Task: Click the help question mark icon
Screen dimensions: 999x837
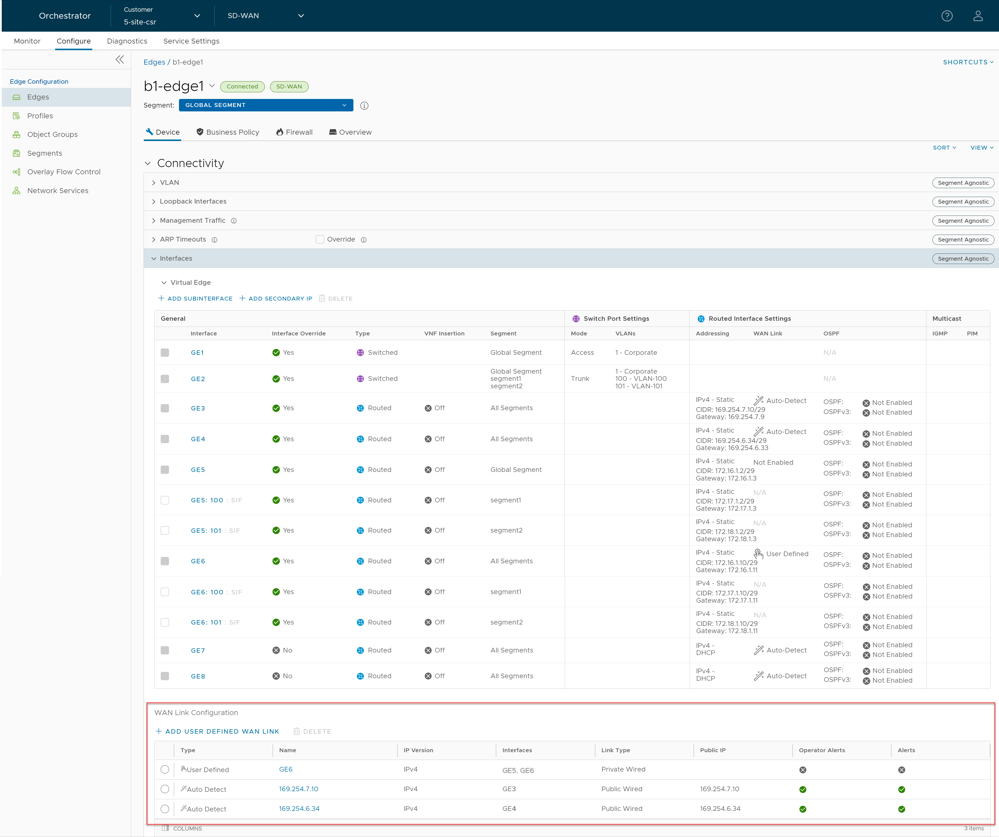Action: [946, 16]
